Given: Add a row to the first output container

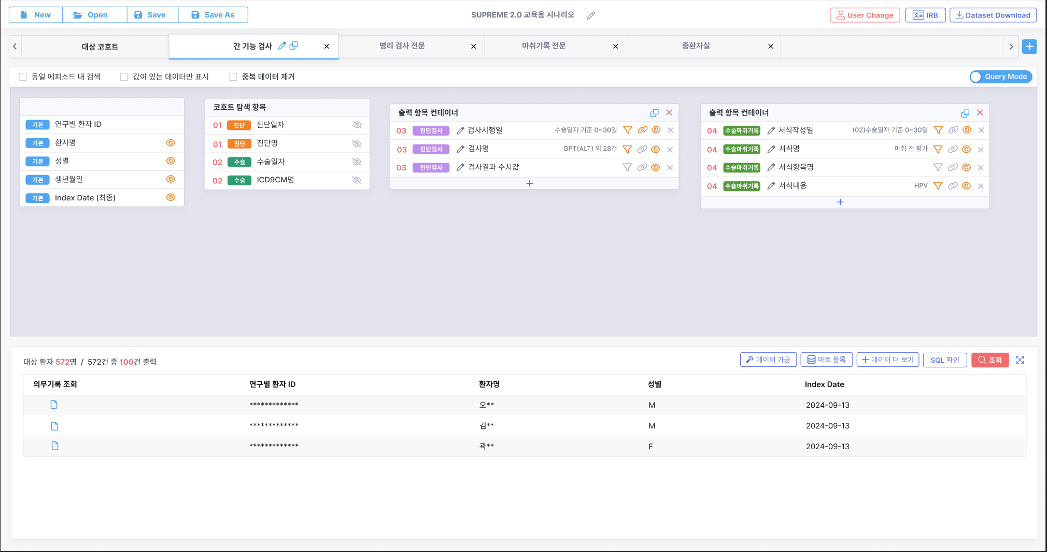Looking at the screenshot, I should pos(529,183).
